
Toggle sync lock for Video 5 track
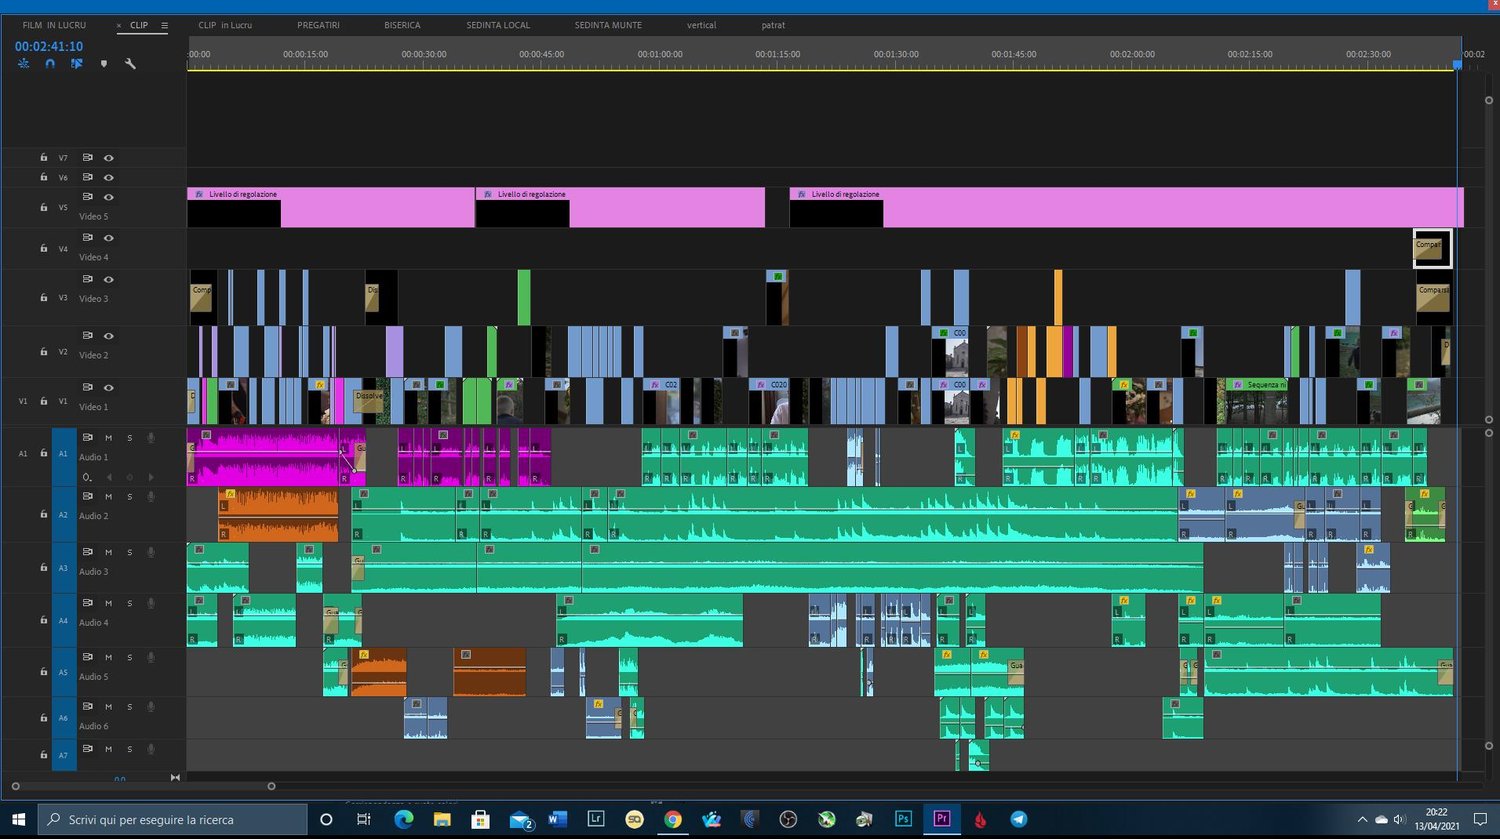click(x=87, y=197)
